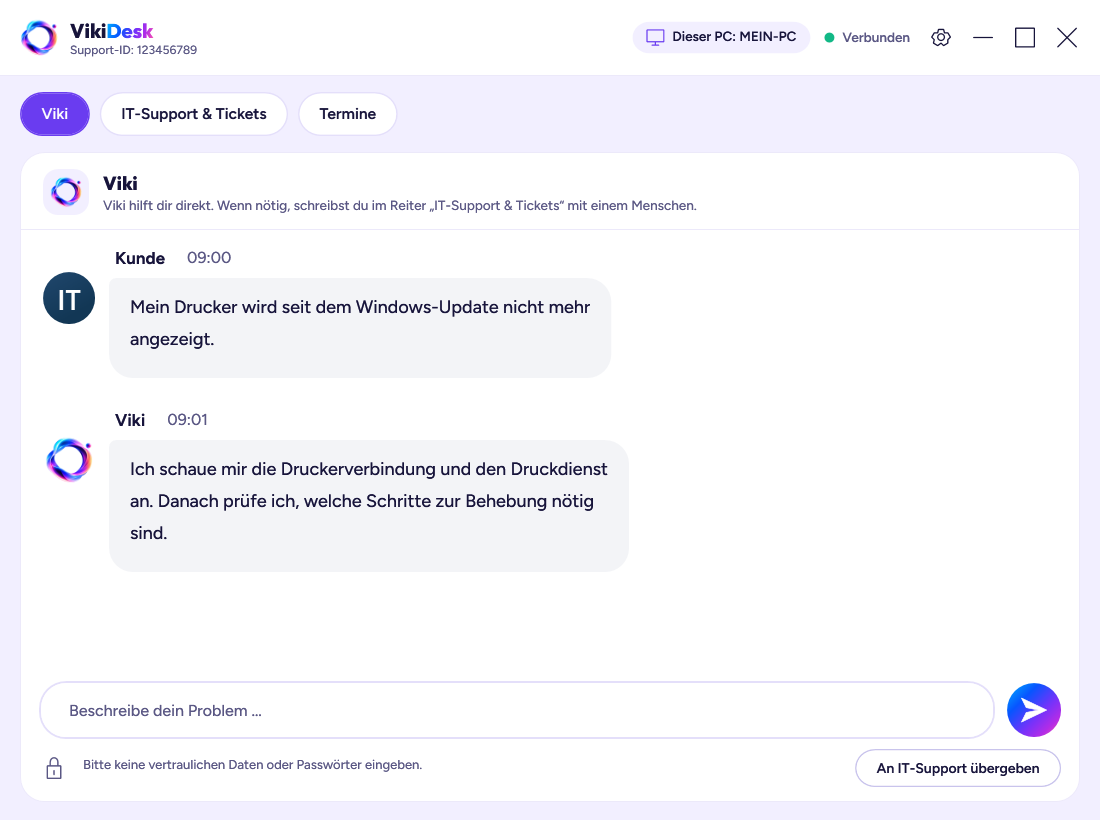Screen dimensions: 1100x820
Task: Maximize the VikiDesk window
Action: click(x=1025, y=37)
